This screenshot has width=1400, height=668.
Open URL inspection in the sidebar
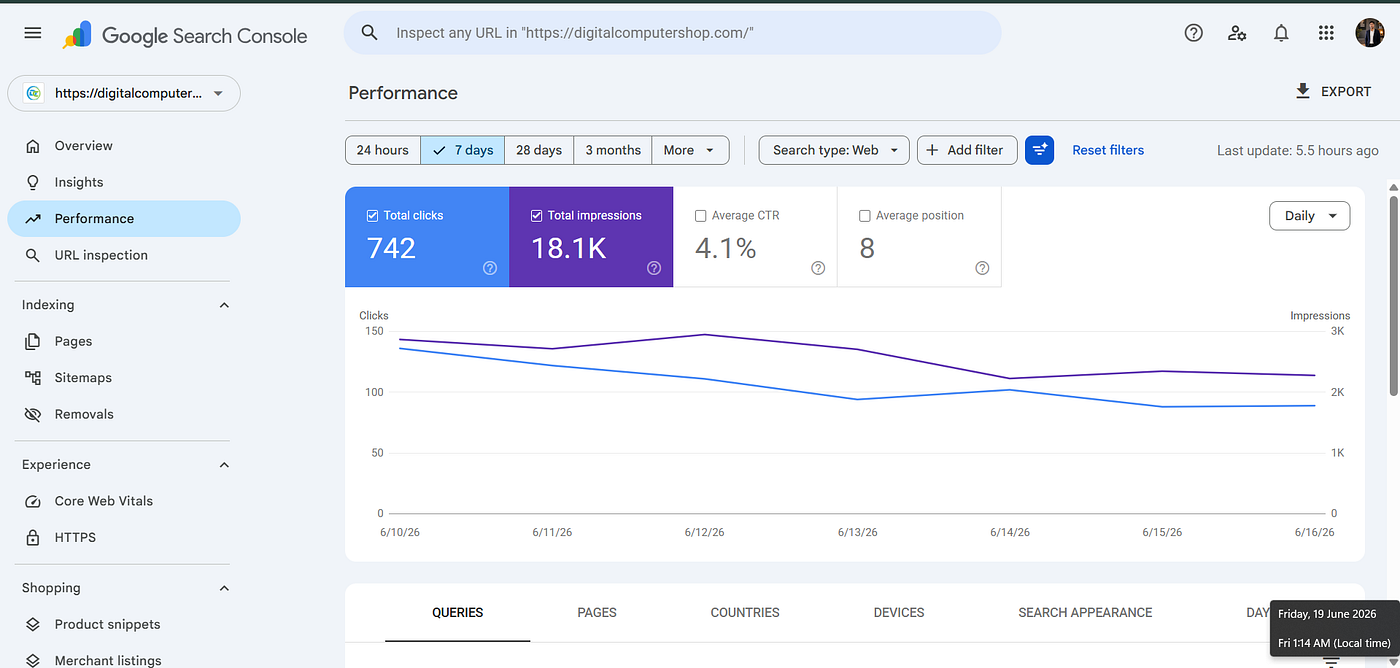click(x=124, y=255)
